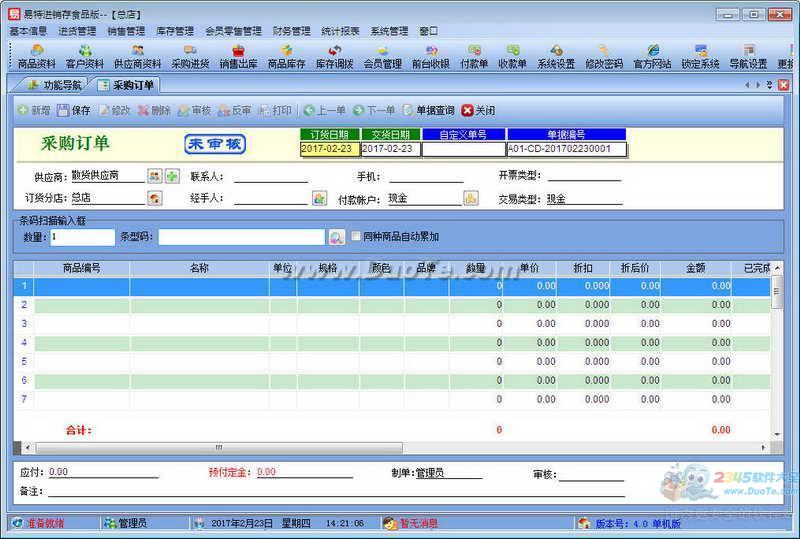800x539 pixels.
Task: Click the 单据查询 button
Action: pos(428,110)
